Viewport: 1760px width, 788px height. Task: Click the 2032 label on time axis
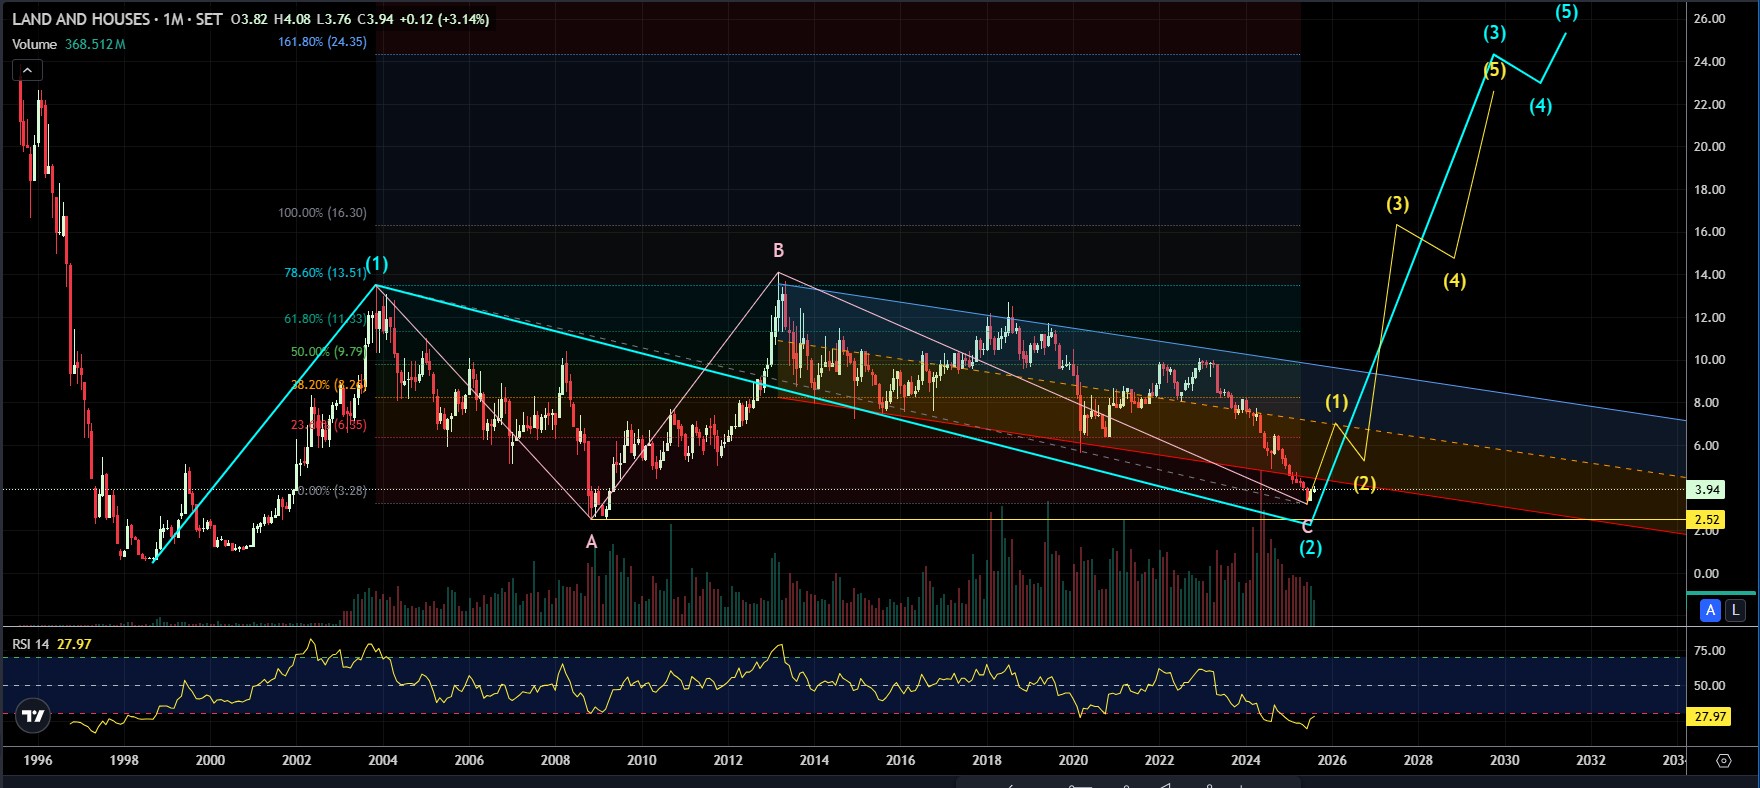tap(1591, 760)
